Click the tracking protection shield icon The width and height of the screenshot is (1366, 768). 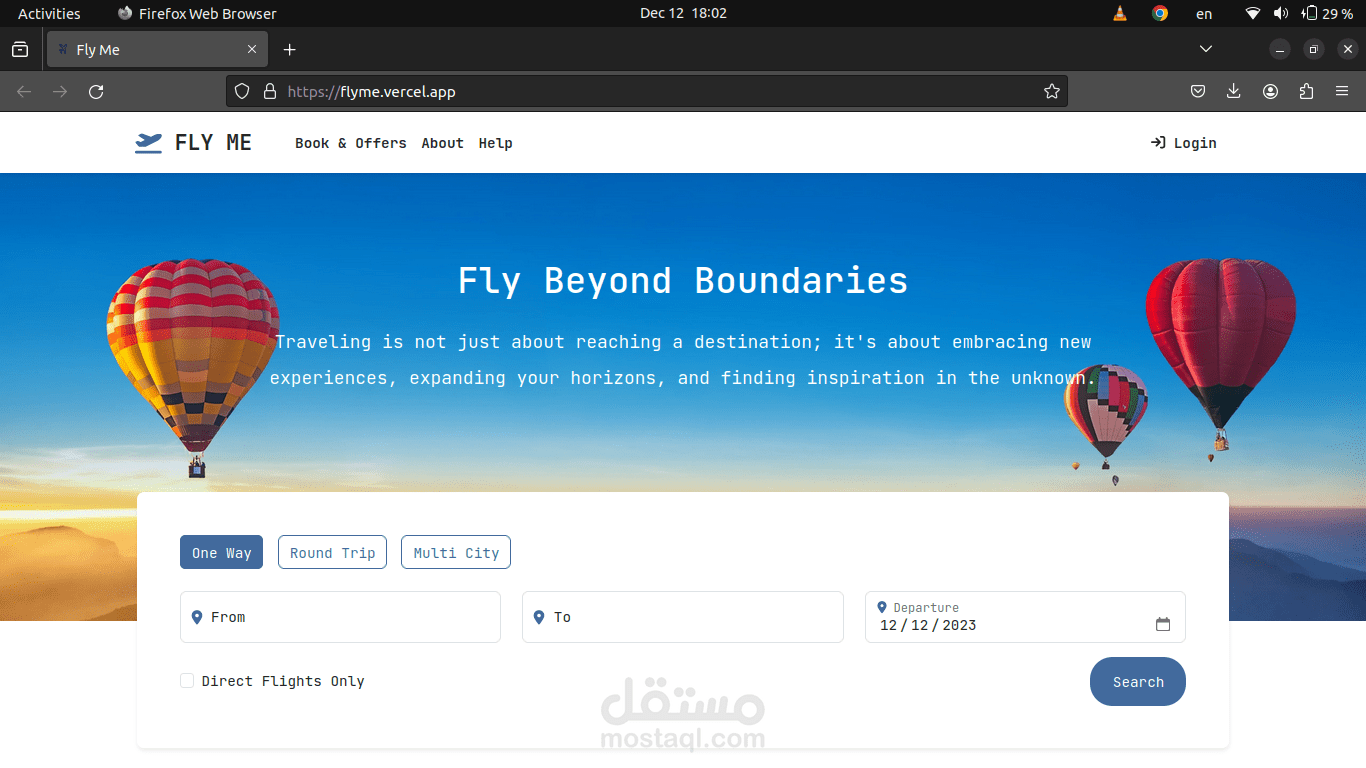click(x=241, y=91)
